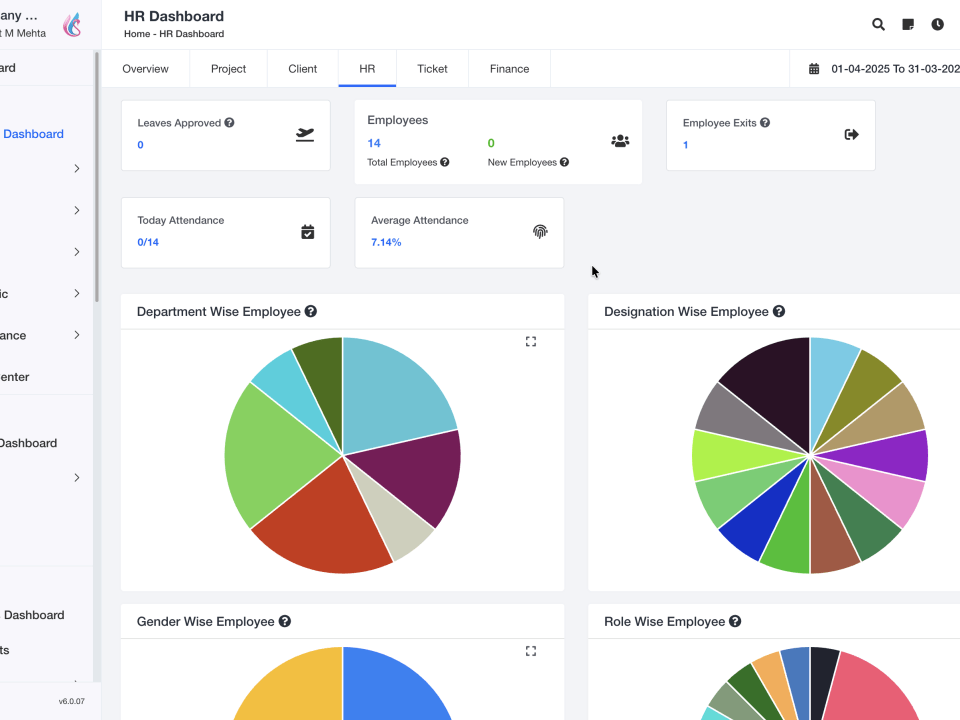Expand the third sidebar submenu chevron below Dashboard

[x=77, y=252]
